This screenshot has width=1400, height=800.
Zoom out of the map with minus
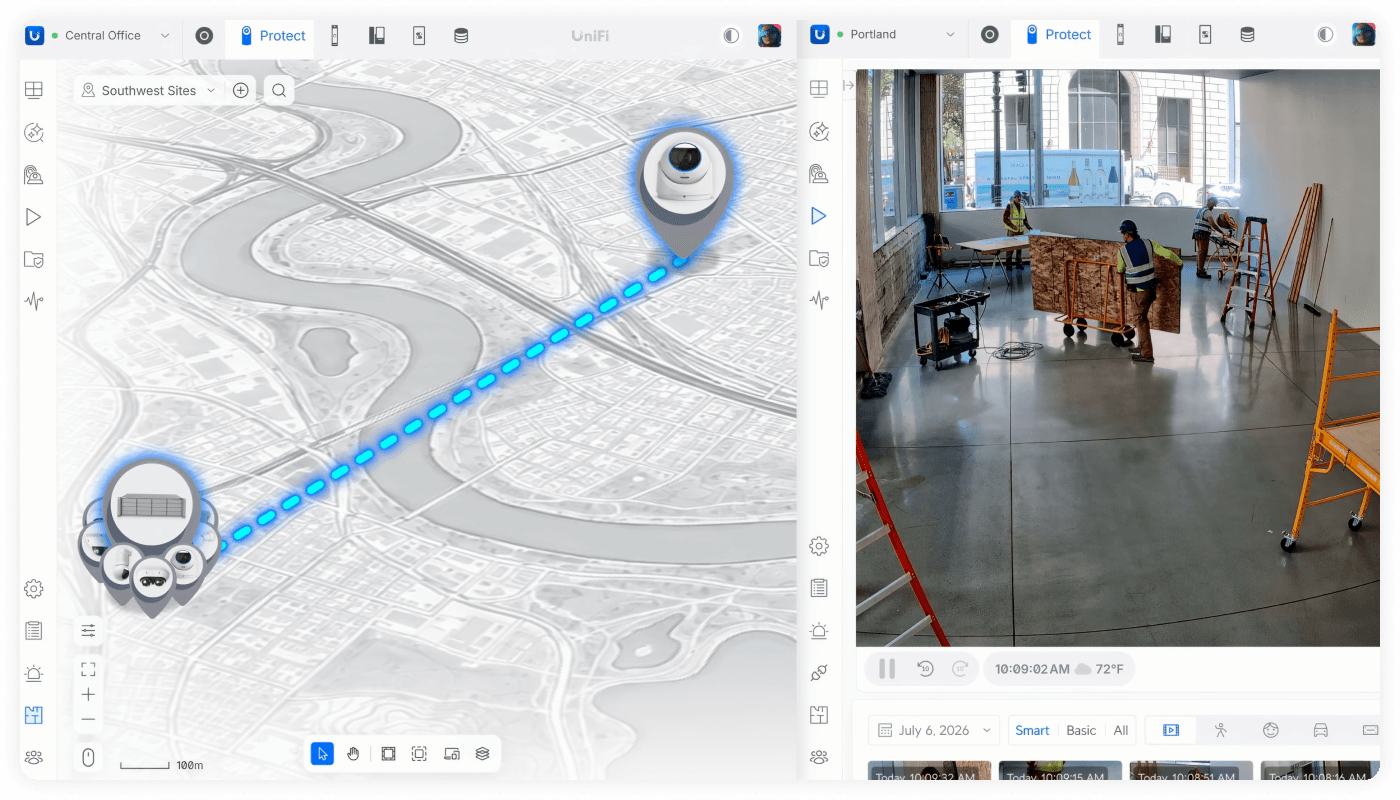(88, 719)
